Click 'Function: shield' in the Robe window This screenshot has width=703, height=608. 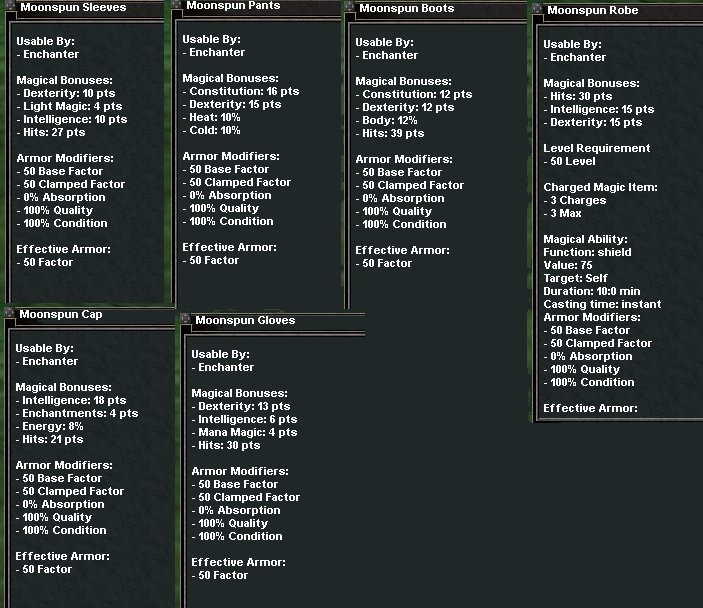click(587, 252)
